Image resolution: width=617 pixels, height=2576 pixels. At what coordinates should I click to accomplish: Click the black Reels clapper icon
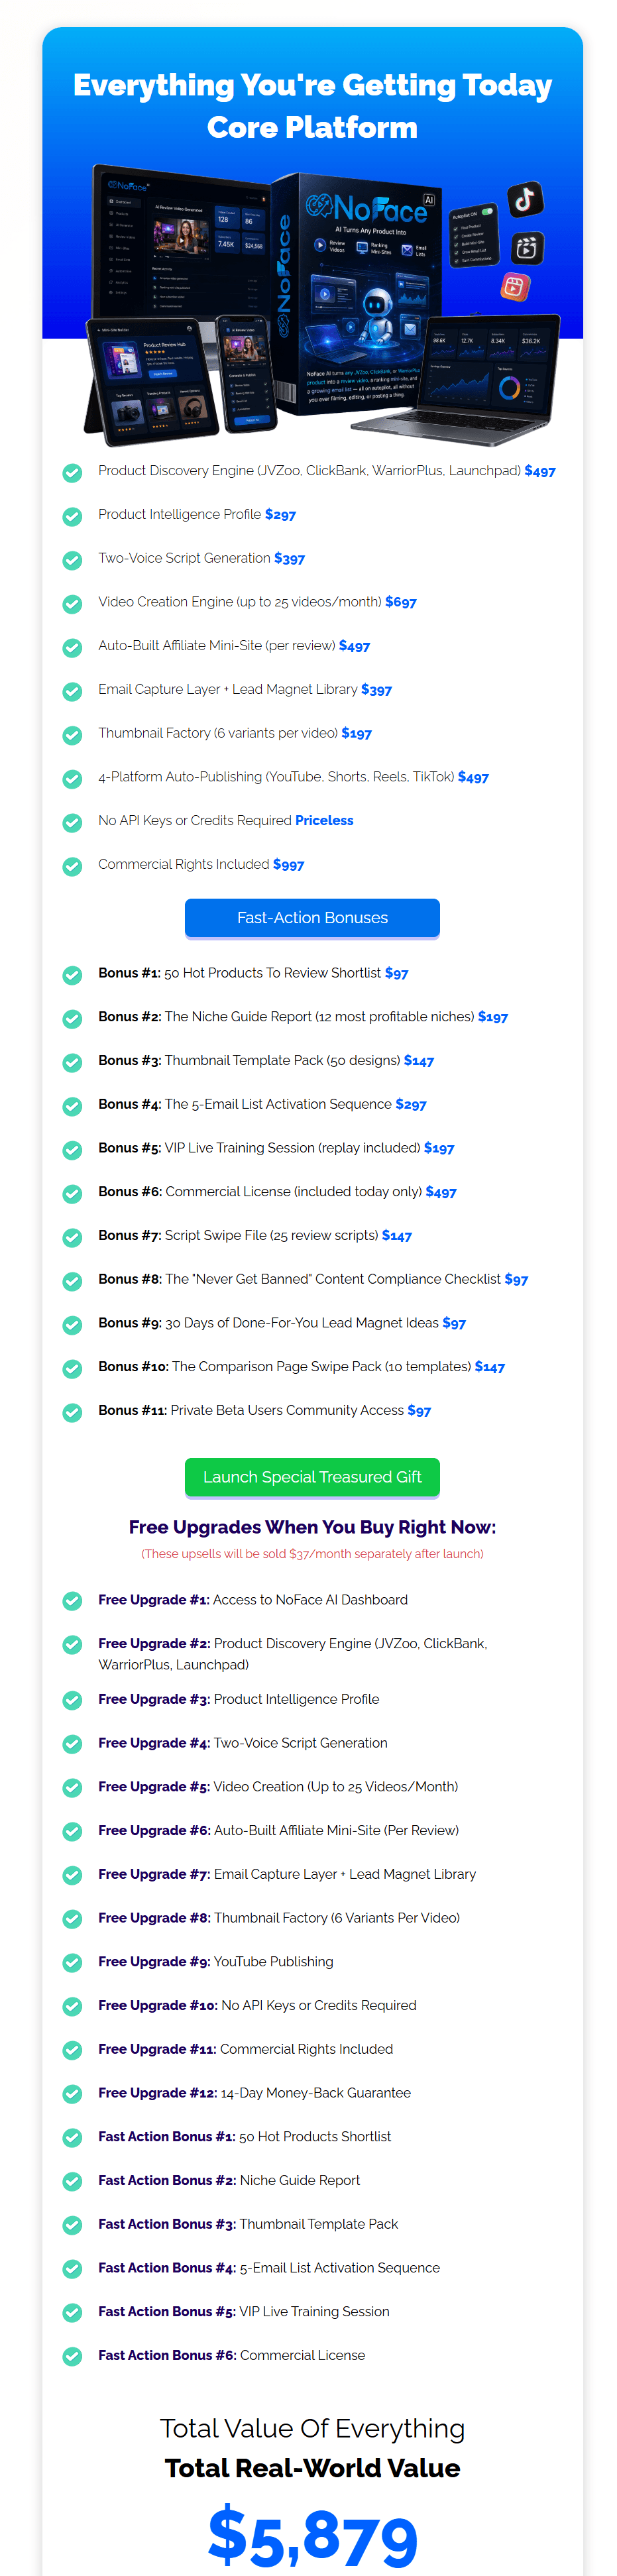527,247
